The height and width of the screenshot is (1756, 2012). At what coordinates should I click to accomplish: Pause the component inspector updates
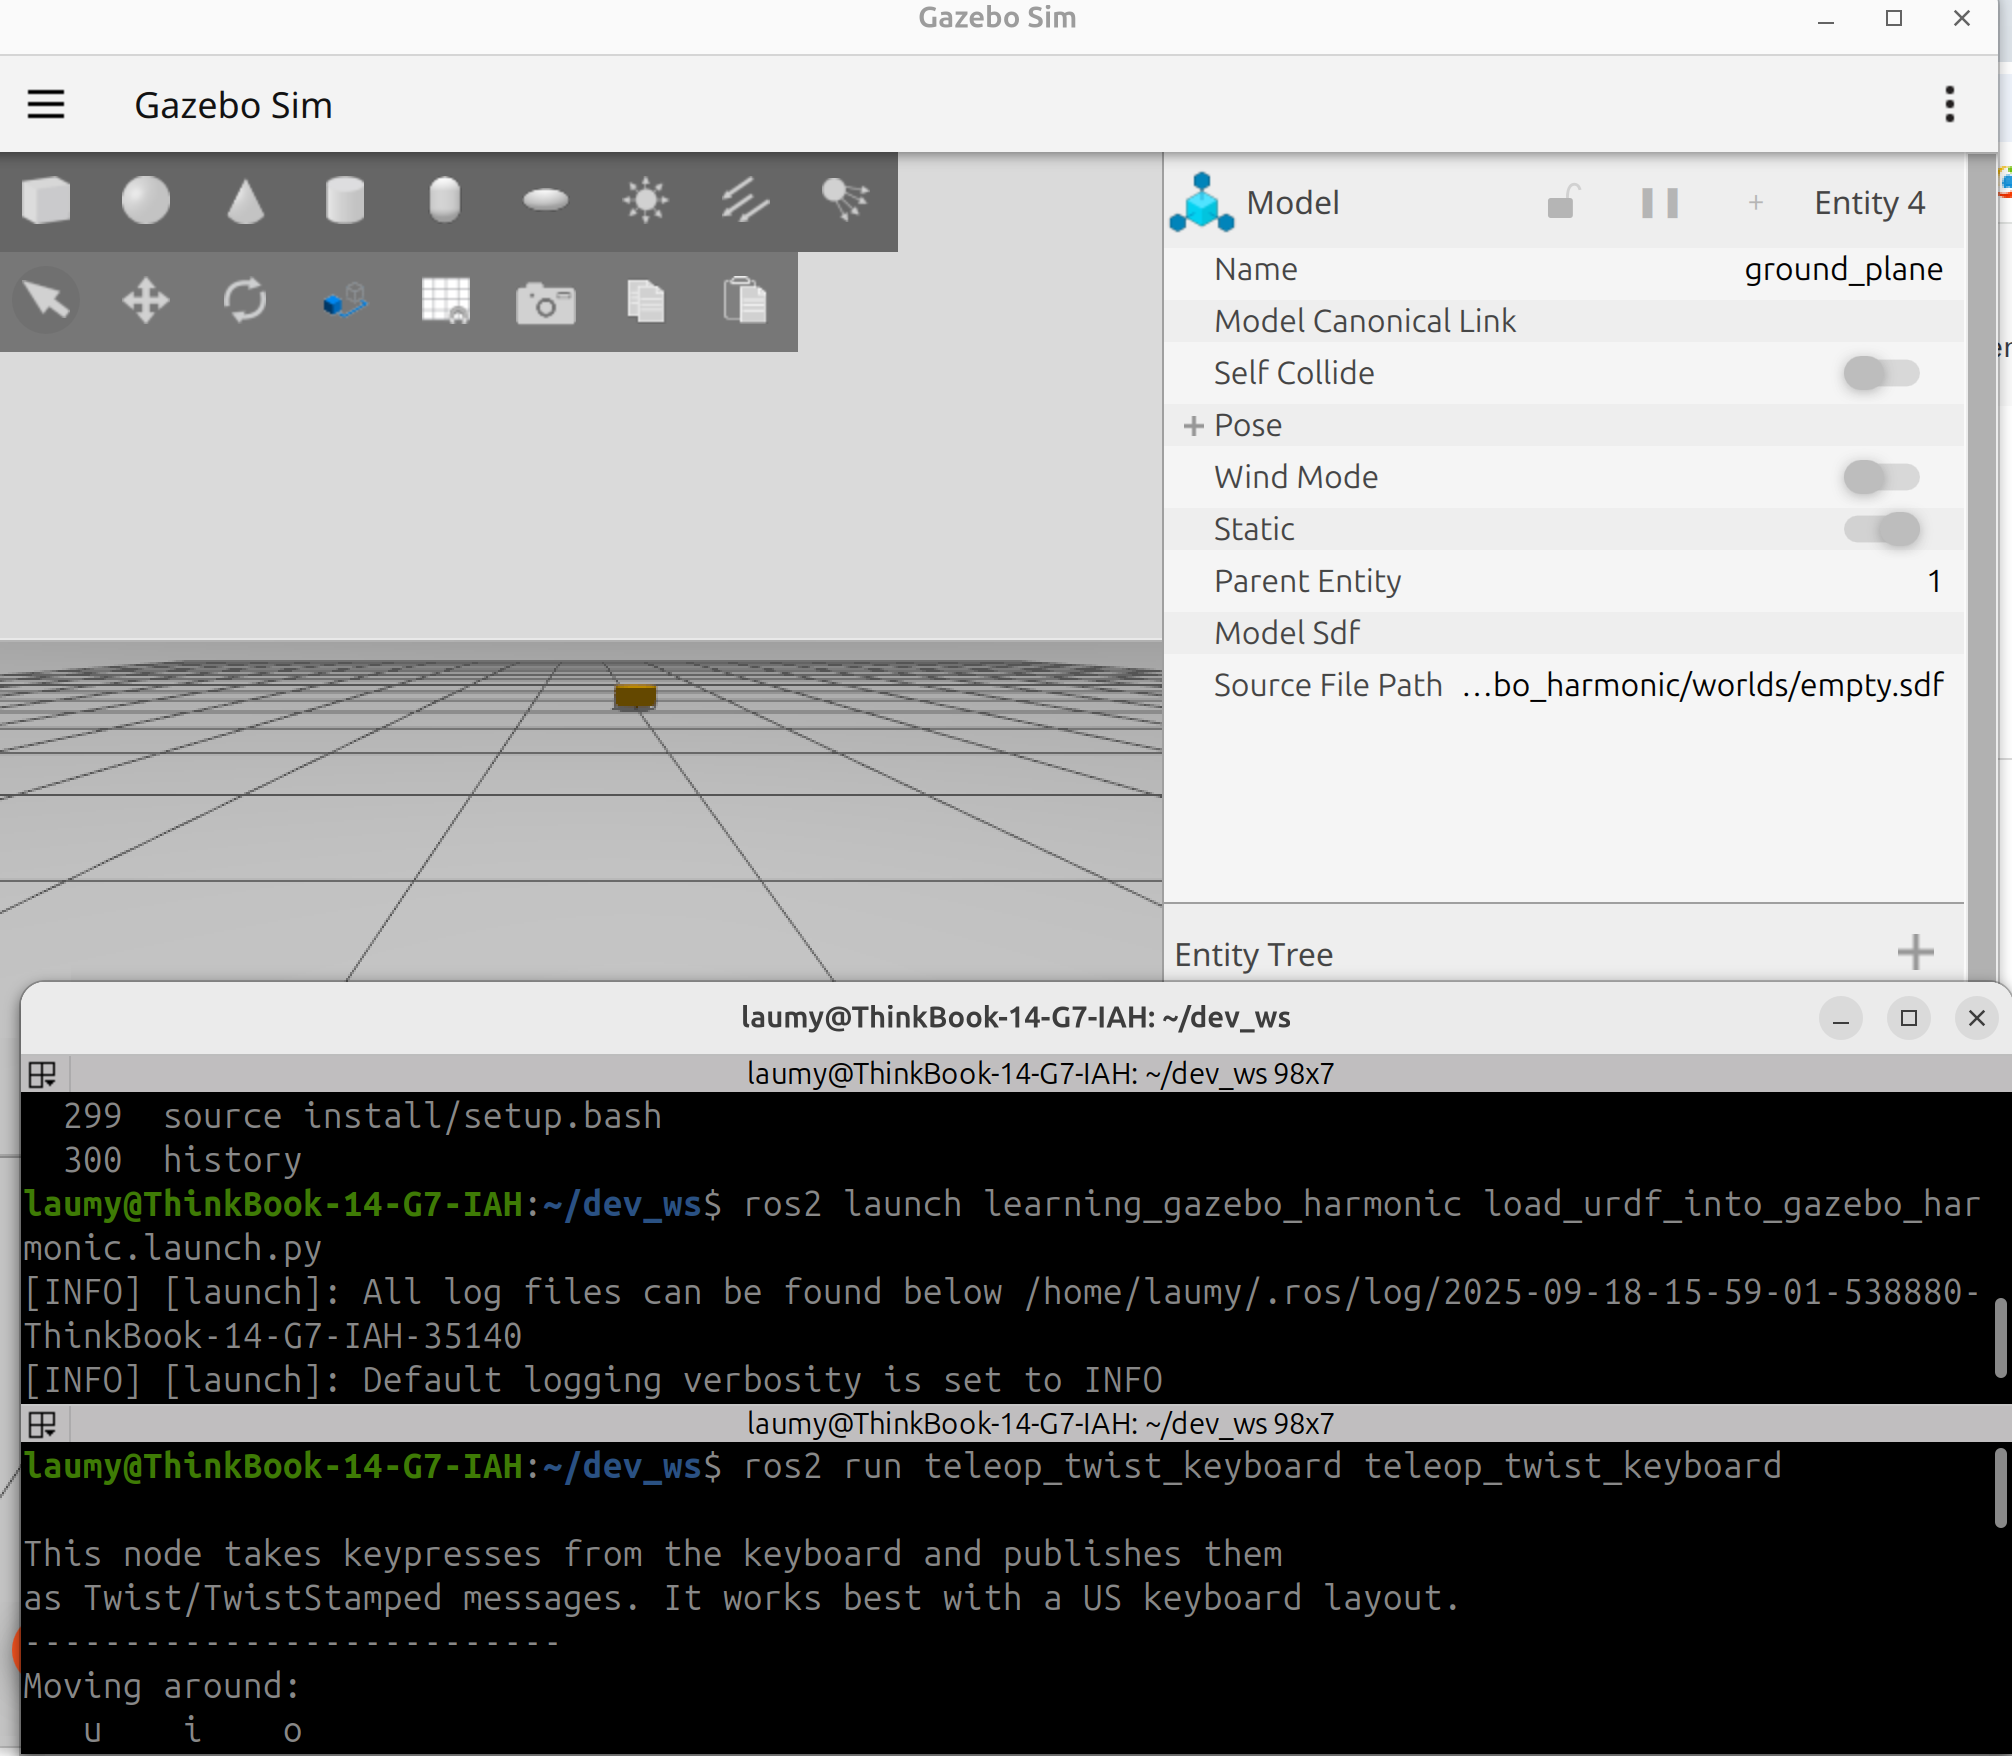pos(1659,203)
